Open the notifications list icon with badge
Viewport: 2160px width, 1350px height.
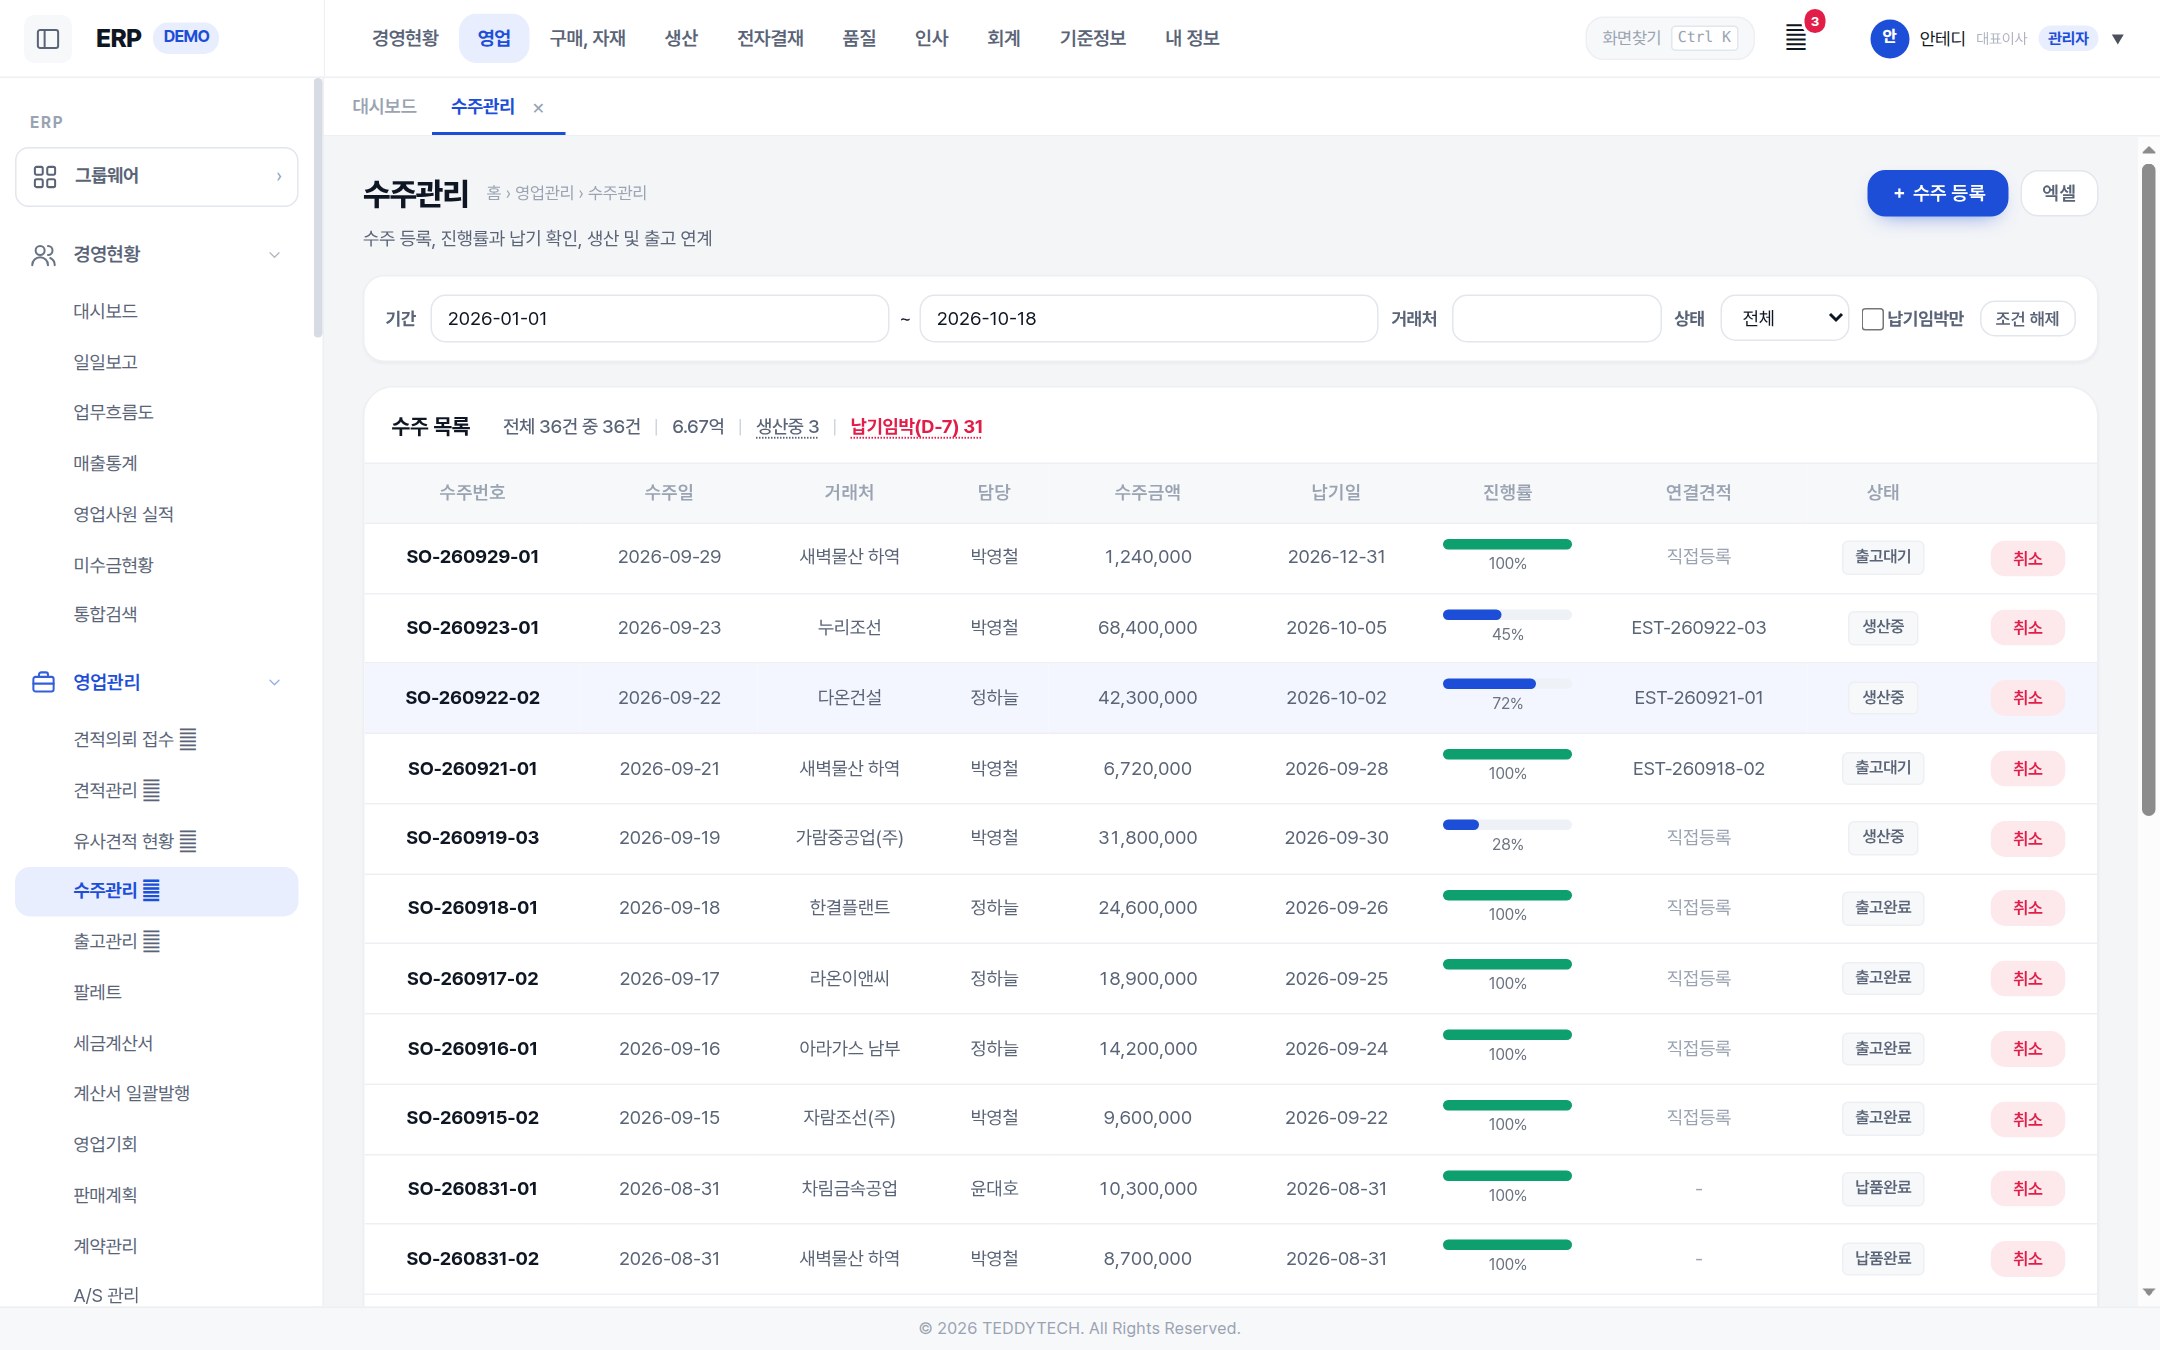pos(1797,38)
